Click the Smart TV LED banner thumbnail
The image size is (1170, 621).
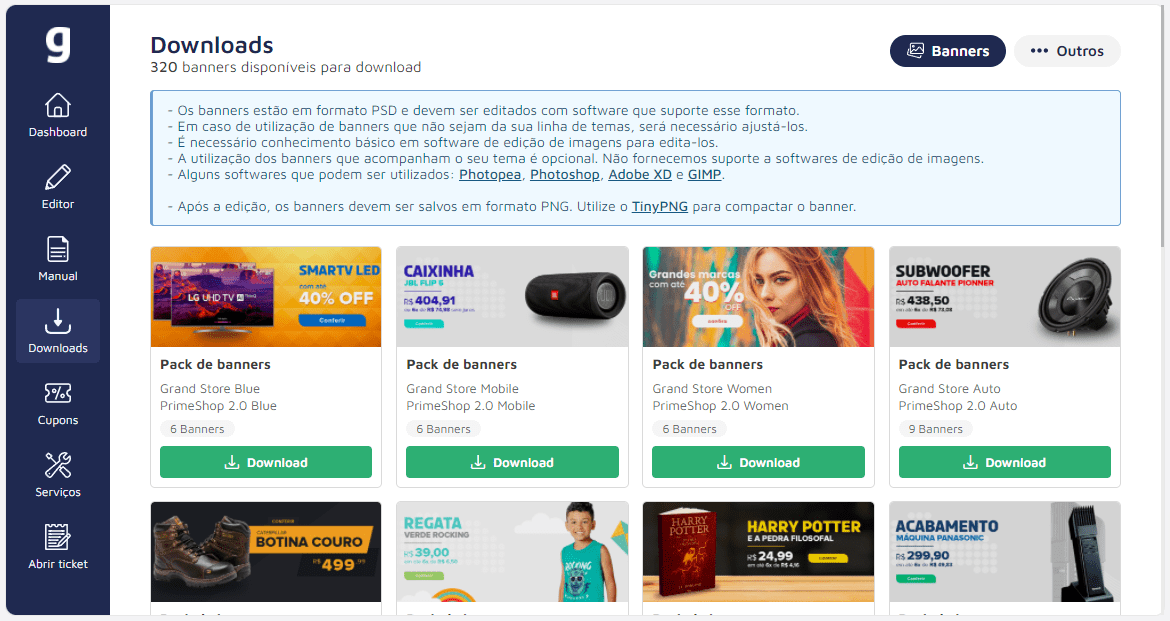tap(266, 297)
